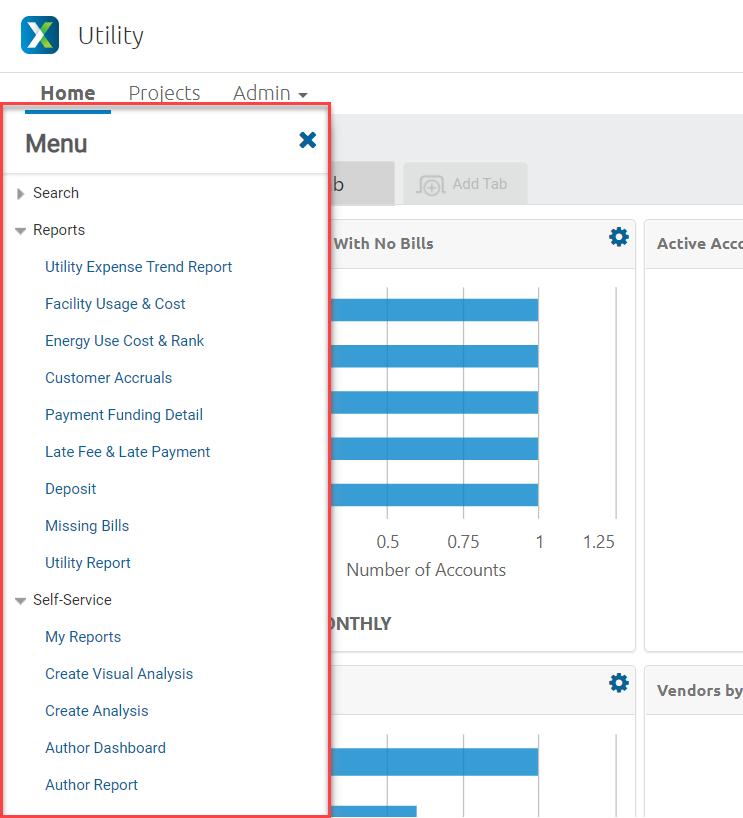Open Payment Funding Detail report
This screenshot has width=743, height=818.
pos(124,415)
